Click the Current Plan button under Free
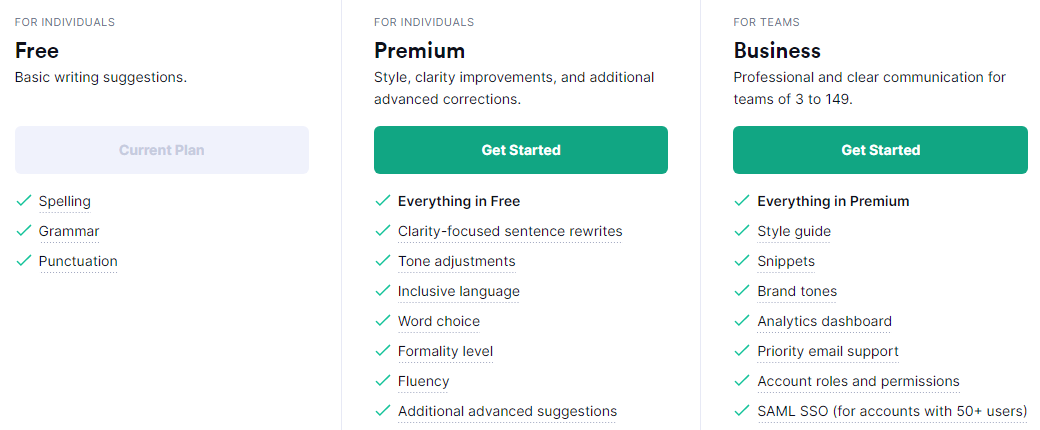 (161, 150)
